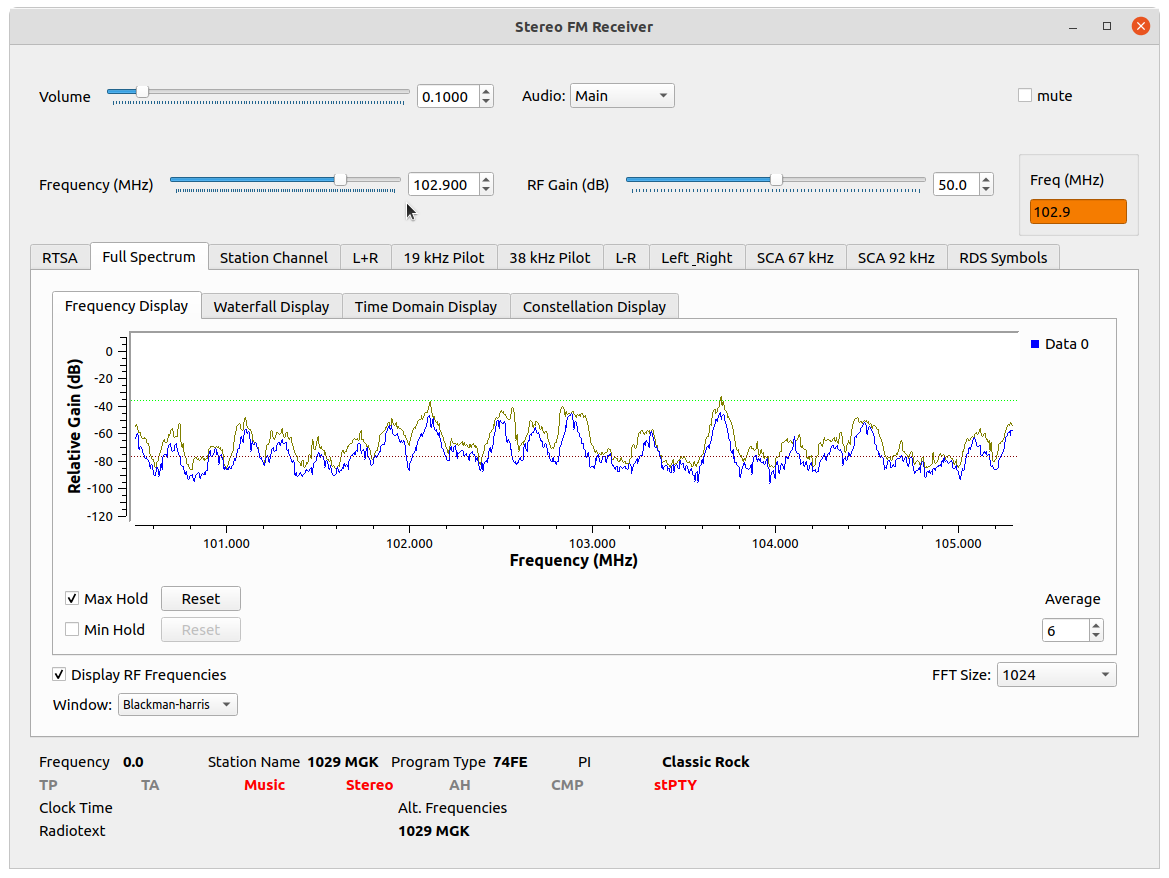The height and width of the screenshot is (878, 1169).
Task: Click the blue Data 0 legend marker
Action: pyautogui.click(x=1035, y=344)
